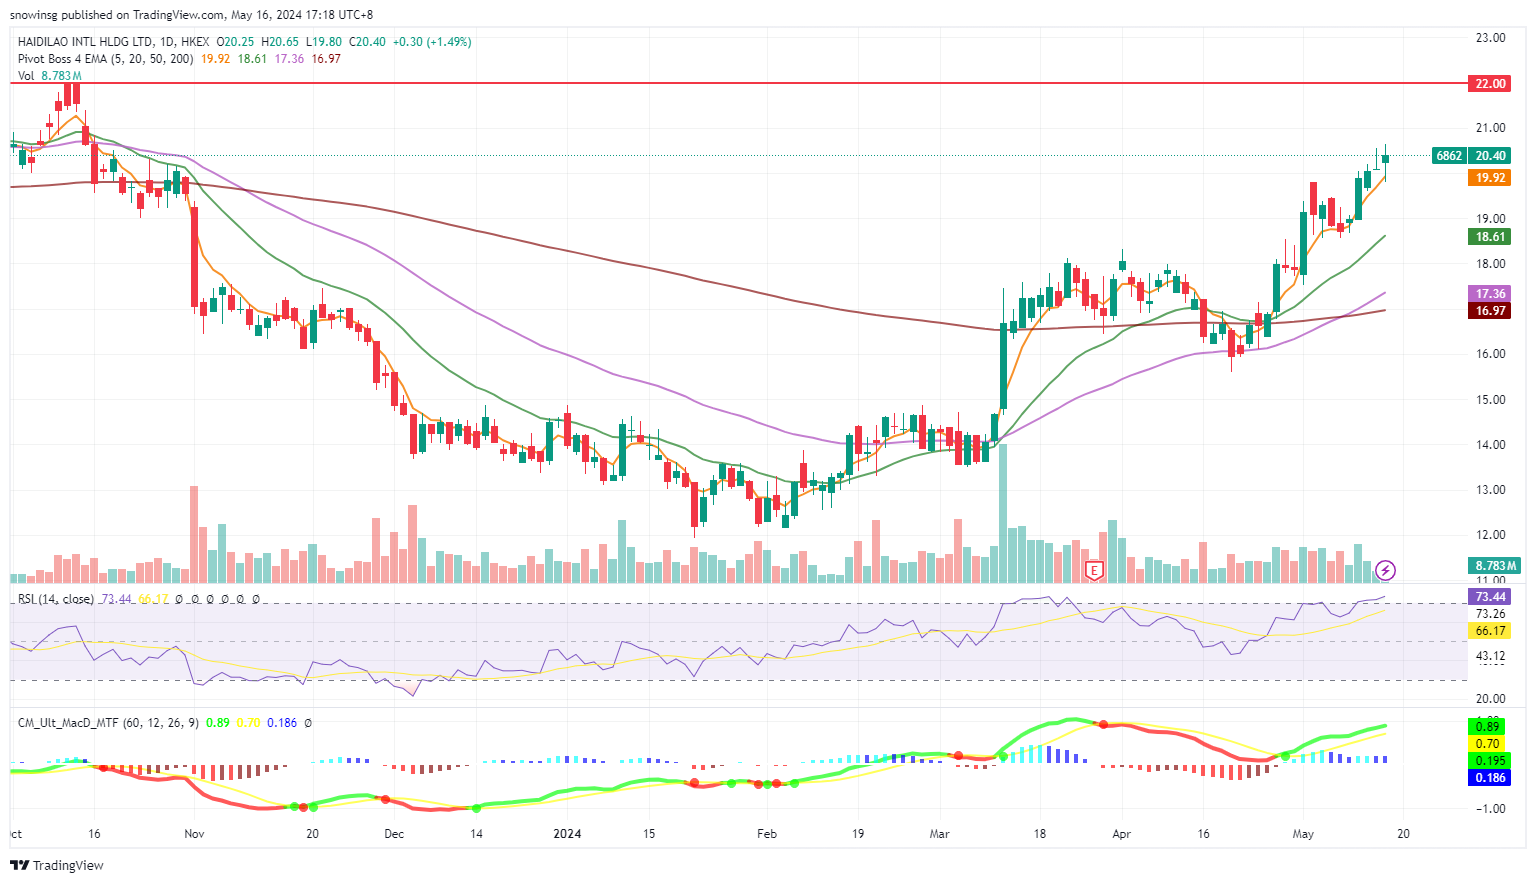Image resolution: width=1536 pixels, height=883 pixels.
Task: Select the Vol indicator legend label
Action: (x=26, y=76)
